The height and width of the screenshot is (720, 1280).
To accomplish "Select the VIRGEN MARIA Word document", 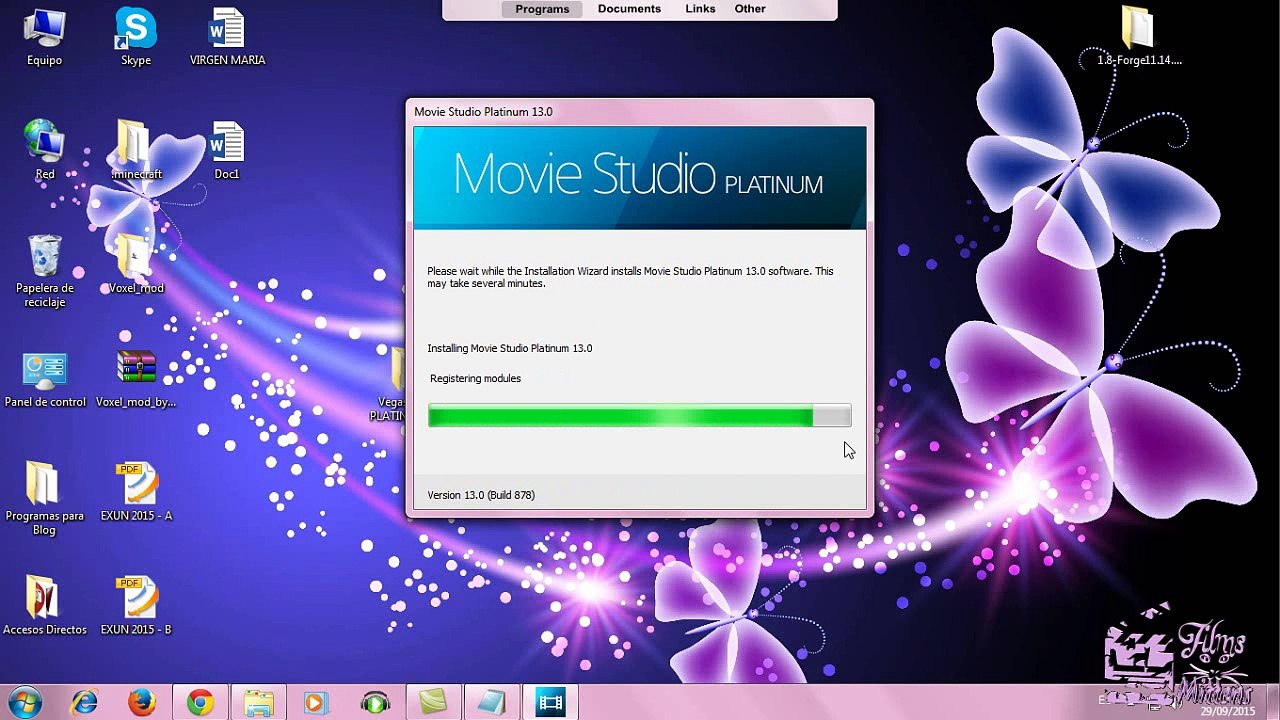I will 227,38.
